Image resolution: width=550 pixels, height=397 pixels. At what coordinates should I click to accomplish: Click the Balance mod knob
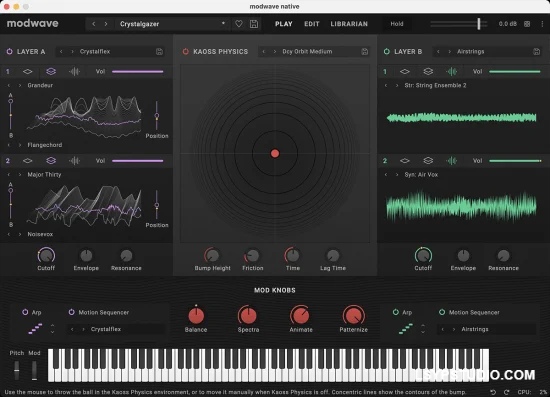coord(196,315)
